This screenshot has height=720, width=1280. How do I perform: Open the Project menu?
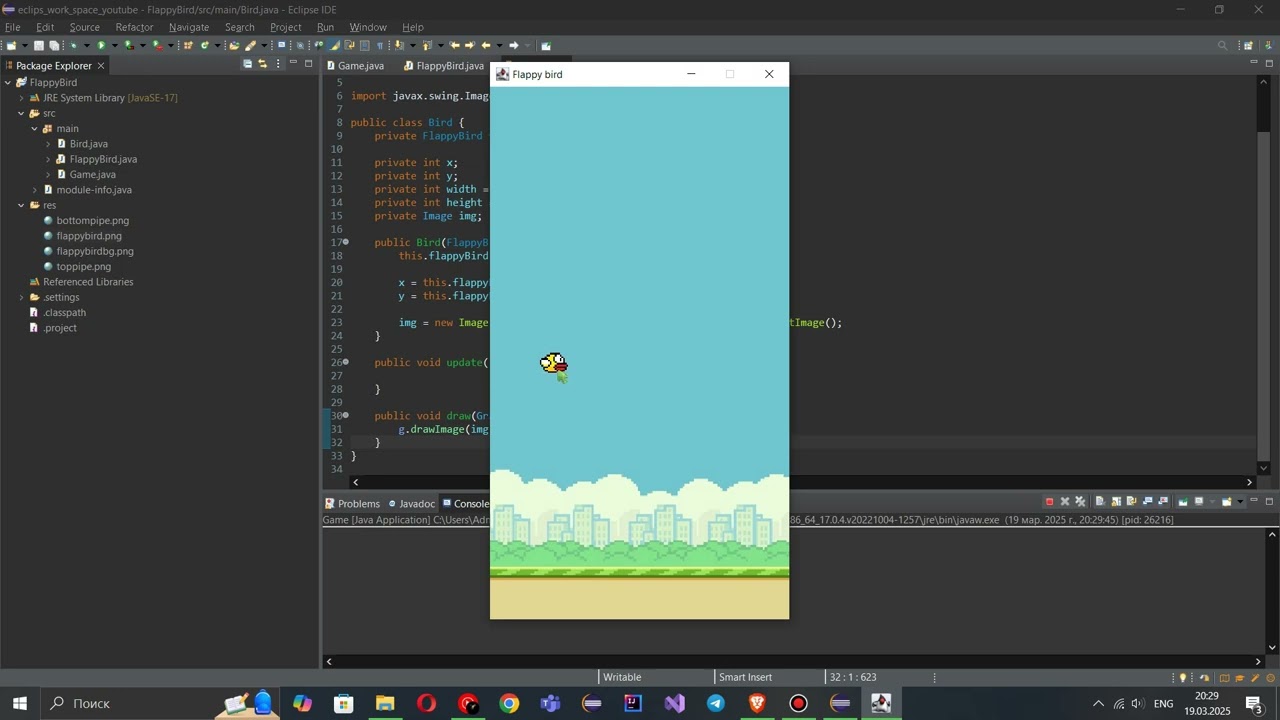pos(285,27)
